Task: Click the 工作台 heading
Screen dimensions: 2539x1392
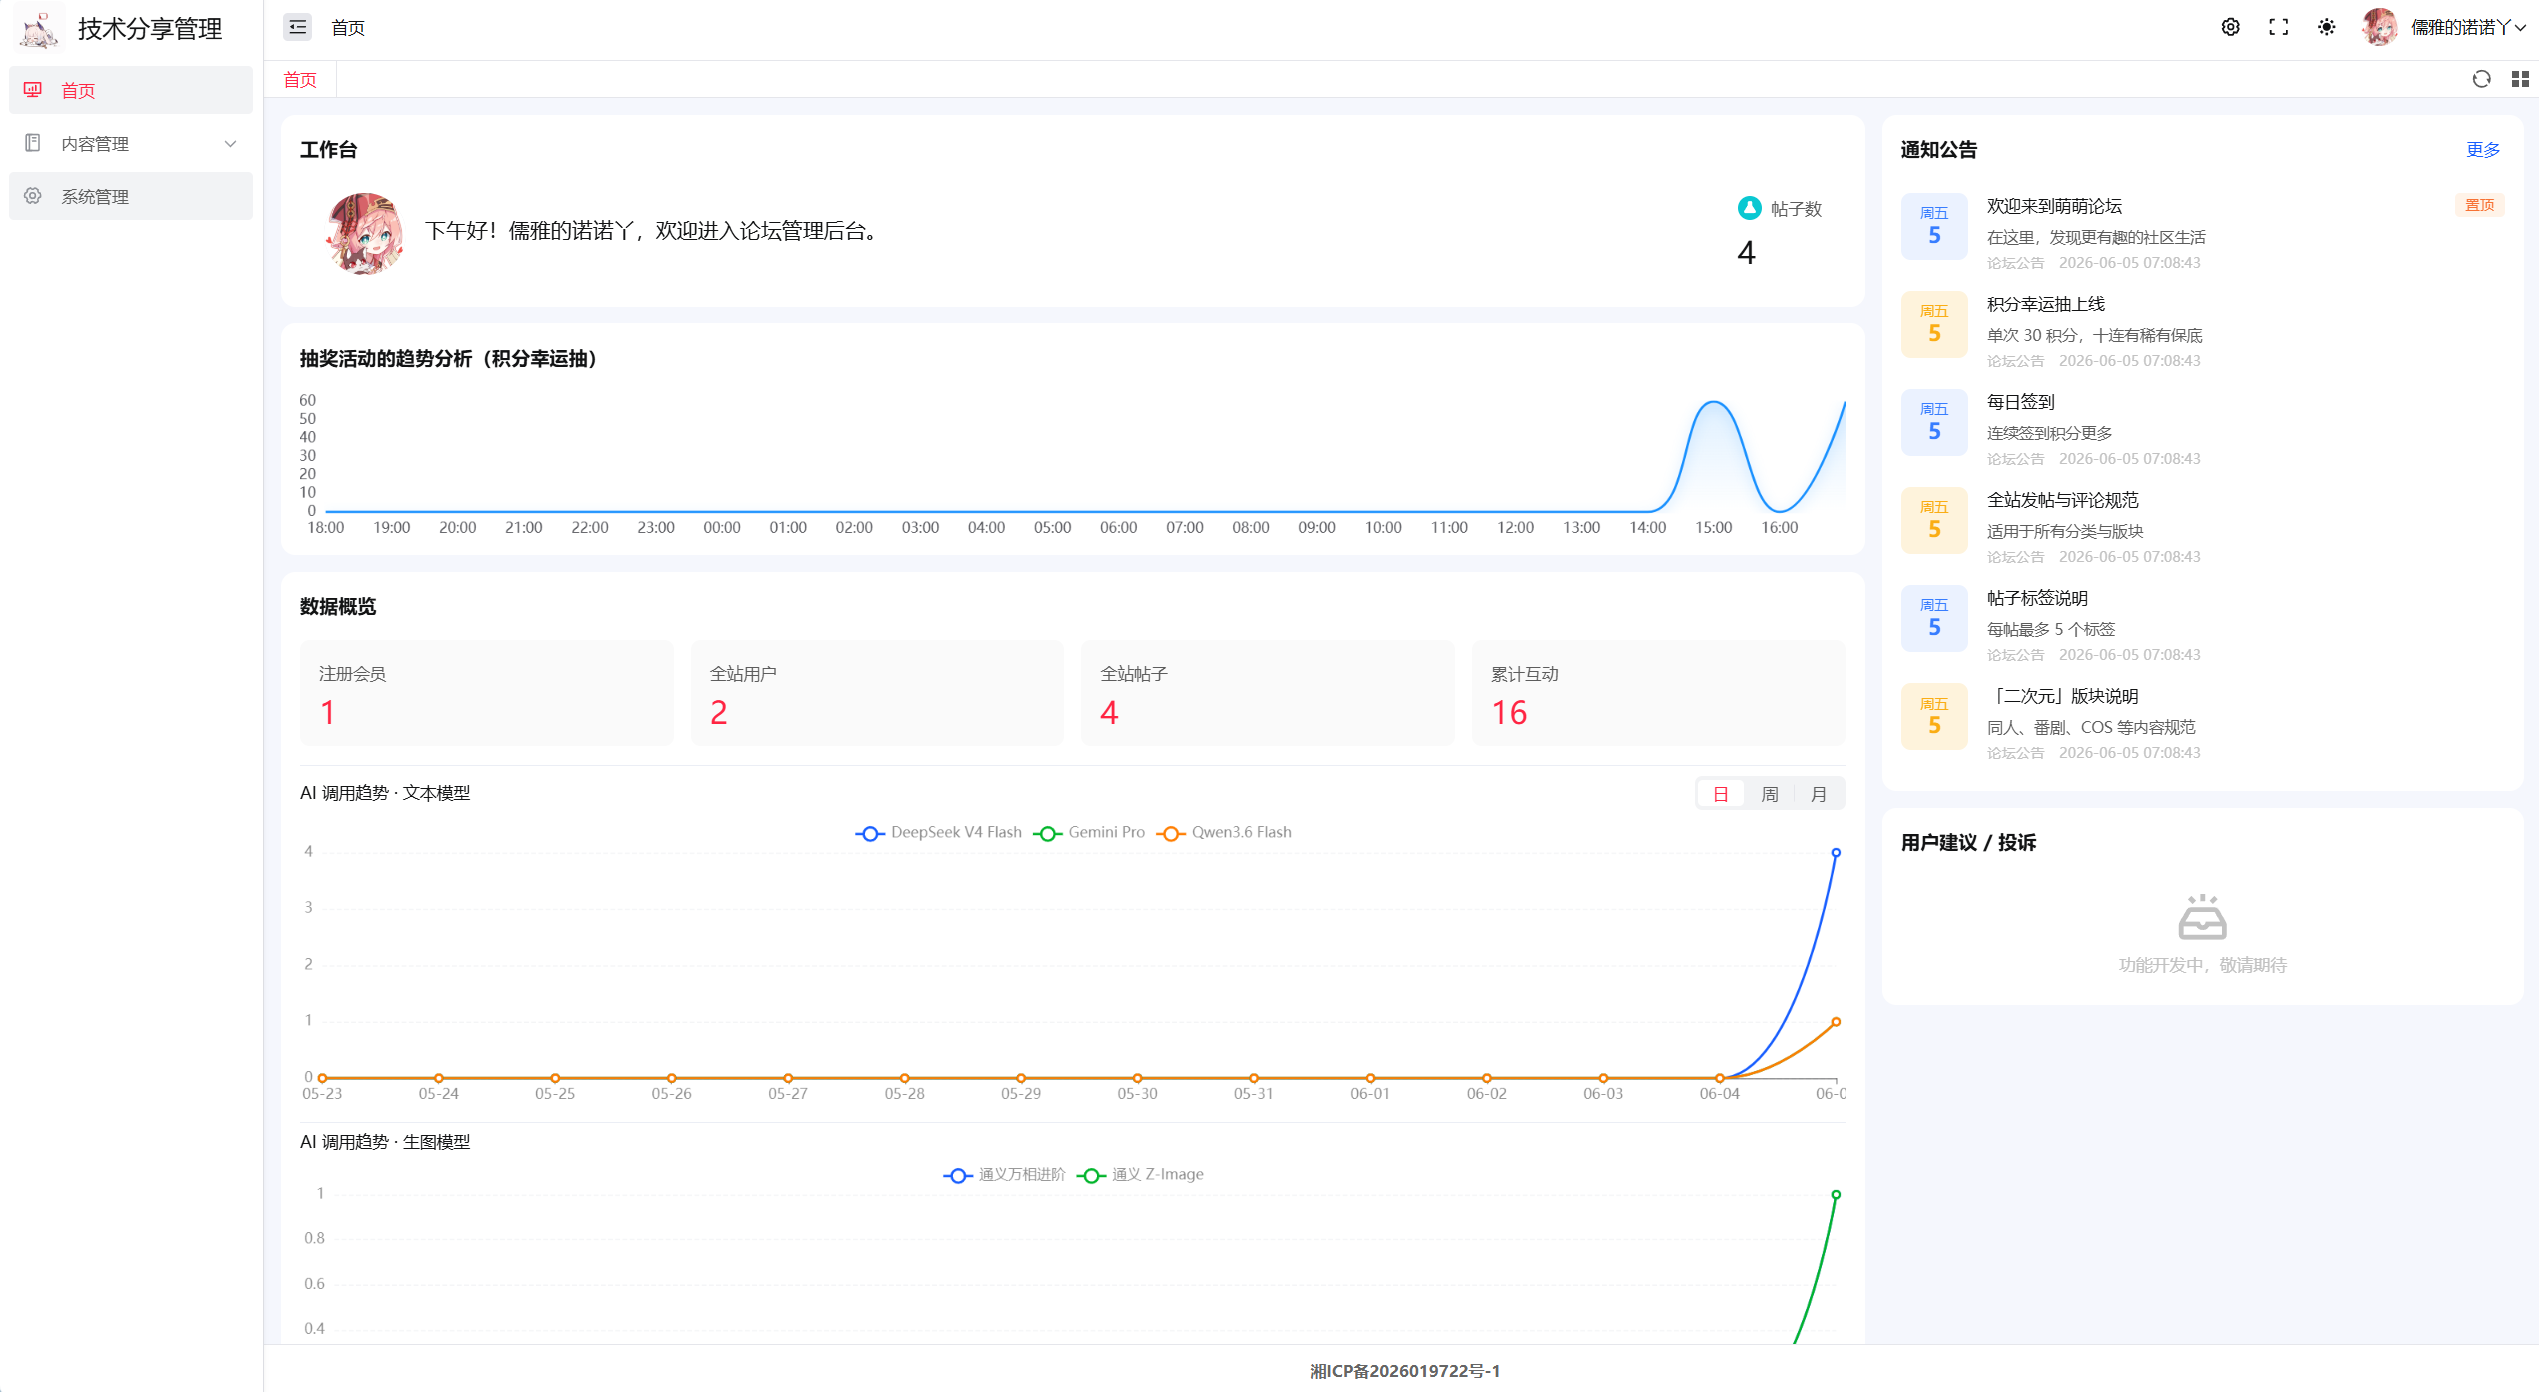Action: (x=328, y=149)
